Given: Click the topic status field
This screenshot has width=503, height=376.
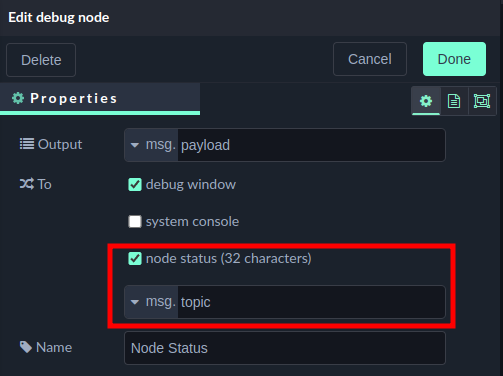Looking at the screenshot, I should 311,302.
